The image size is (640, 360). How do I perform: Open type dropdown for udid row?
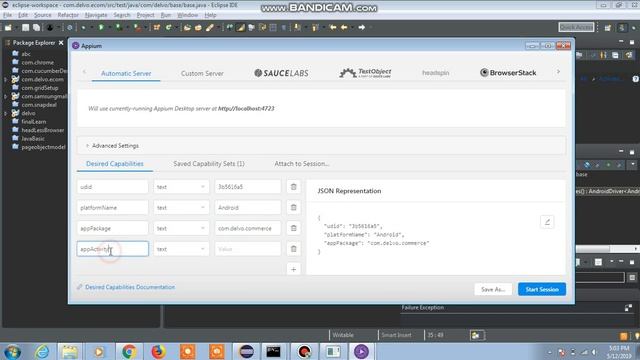pos(181,187)
